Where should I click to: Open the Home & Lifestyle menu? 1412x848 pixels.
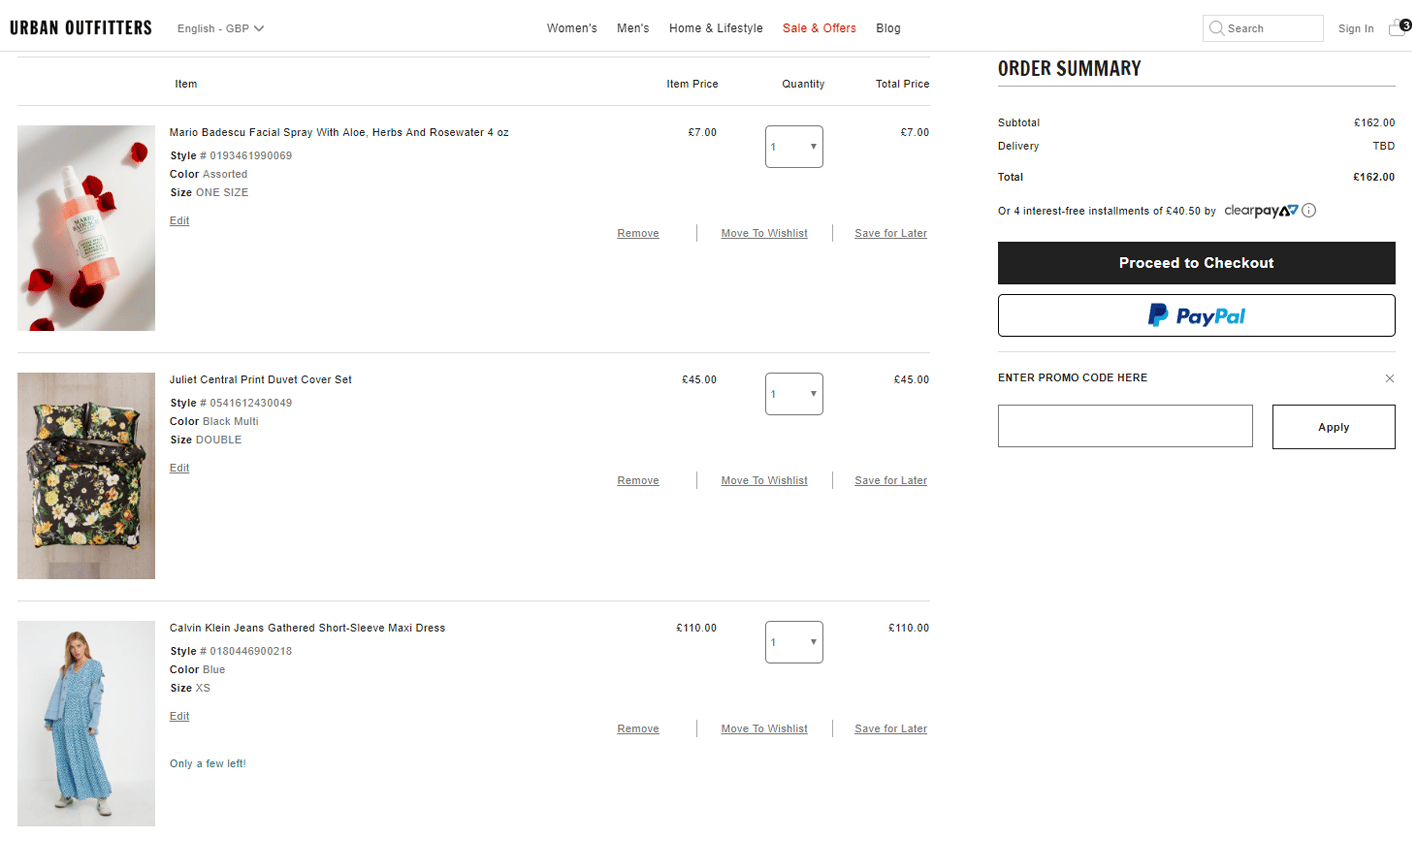716,28
